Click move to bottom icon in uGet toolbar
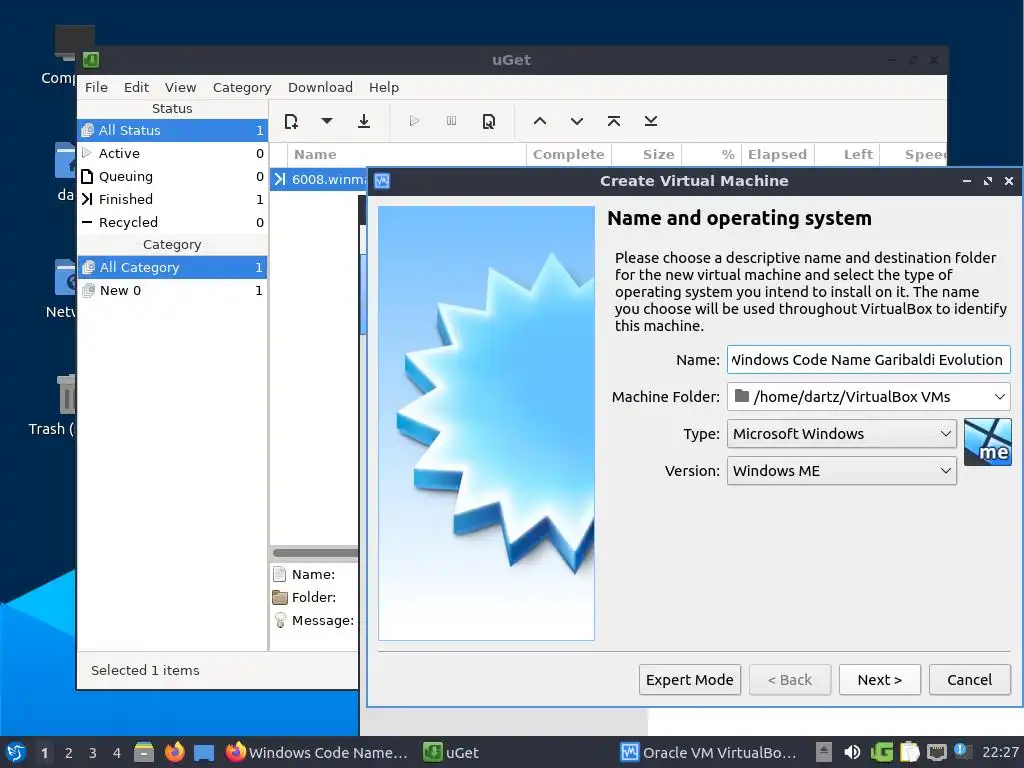This screenshot has height=768, width=1024. coord(650,121)
